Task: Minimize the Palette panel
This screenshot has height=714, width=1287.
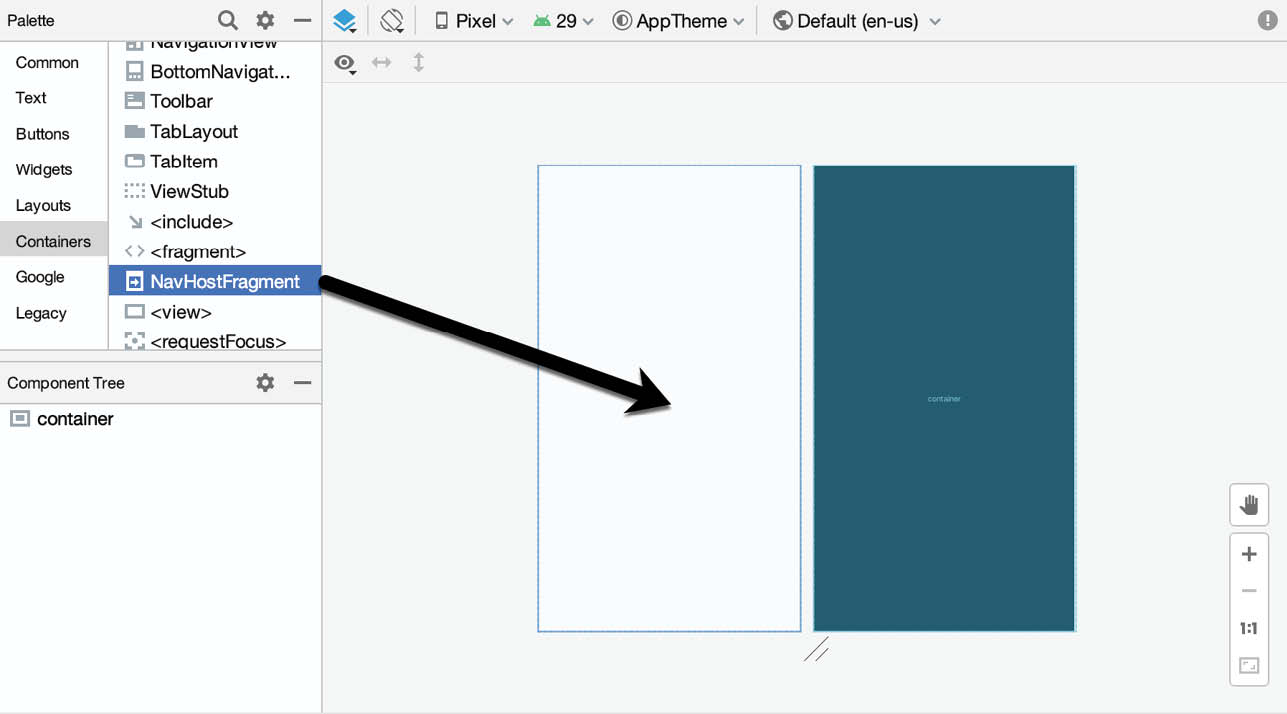Action: click(302, 20)
